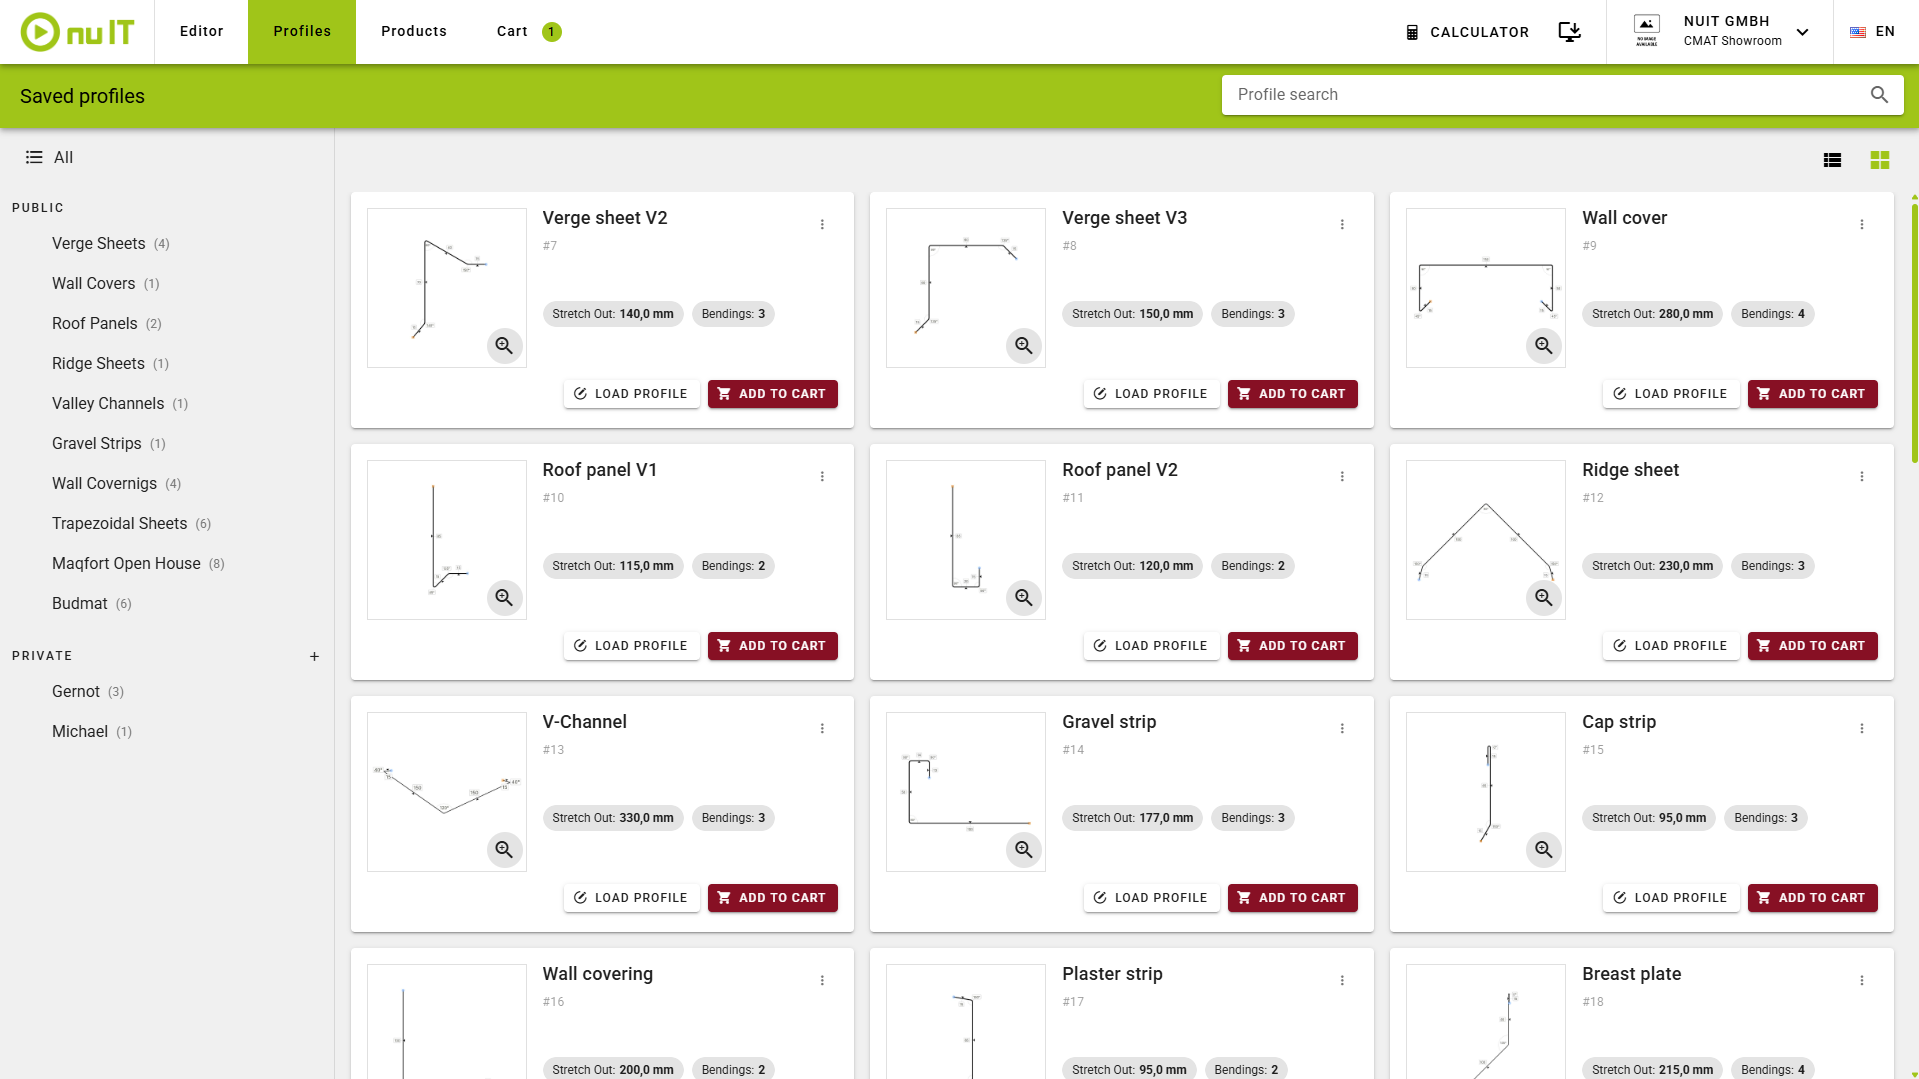Open Breast plate options menu
Viewport: 1919px width, 1079px height.
click(x=1862, y=981)
